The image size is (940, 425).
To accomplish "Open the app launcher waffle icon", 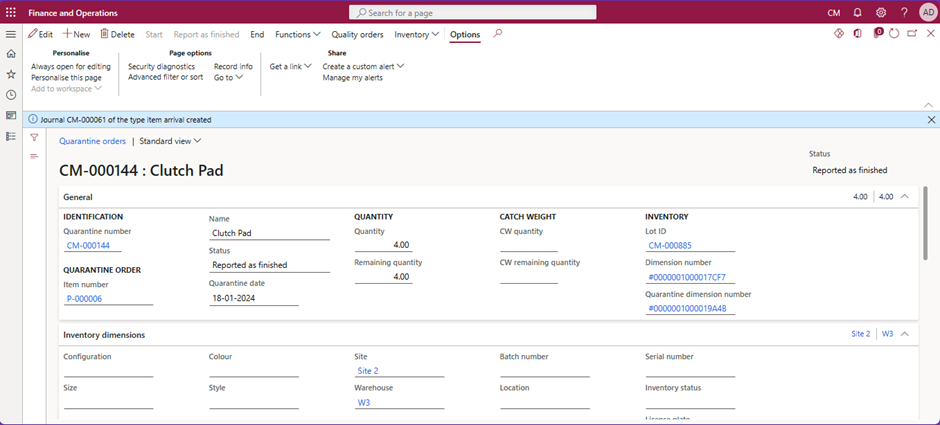I will pyautogui.click(x=11, y=13).
